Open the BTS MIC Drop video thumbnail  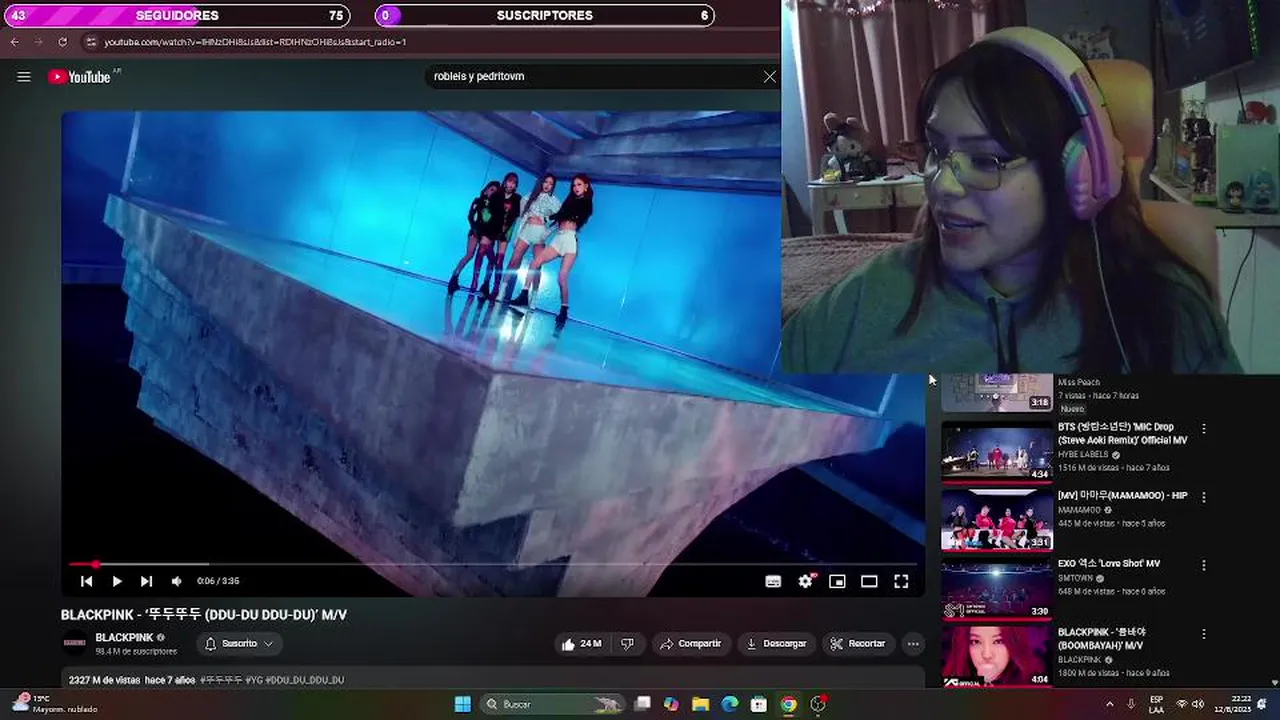pos(997,452)
